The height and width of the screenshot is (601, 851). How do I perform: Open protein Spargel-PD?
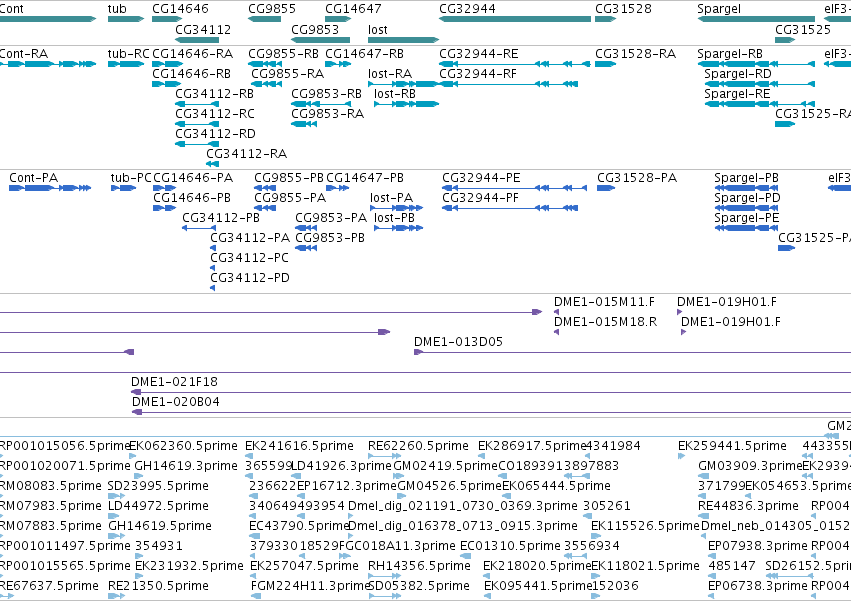(746, 208)
